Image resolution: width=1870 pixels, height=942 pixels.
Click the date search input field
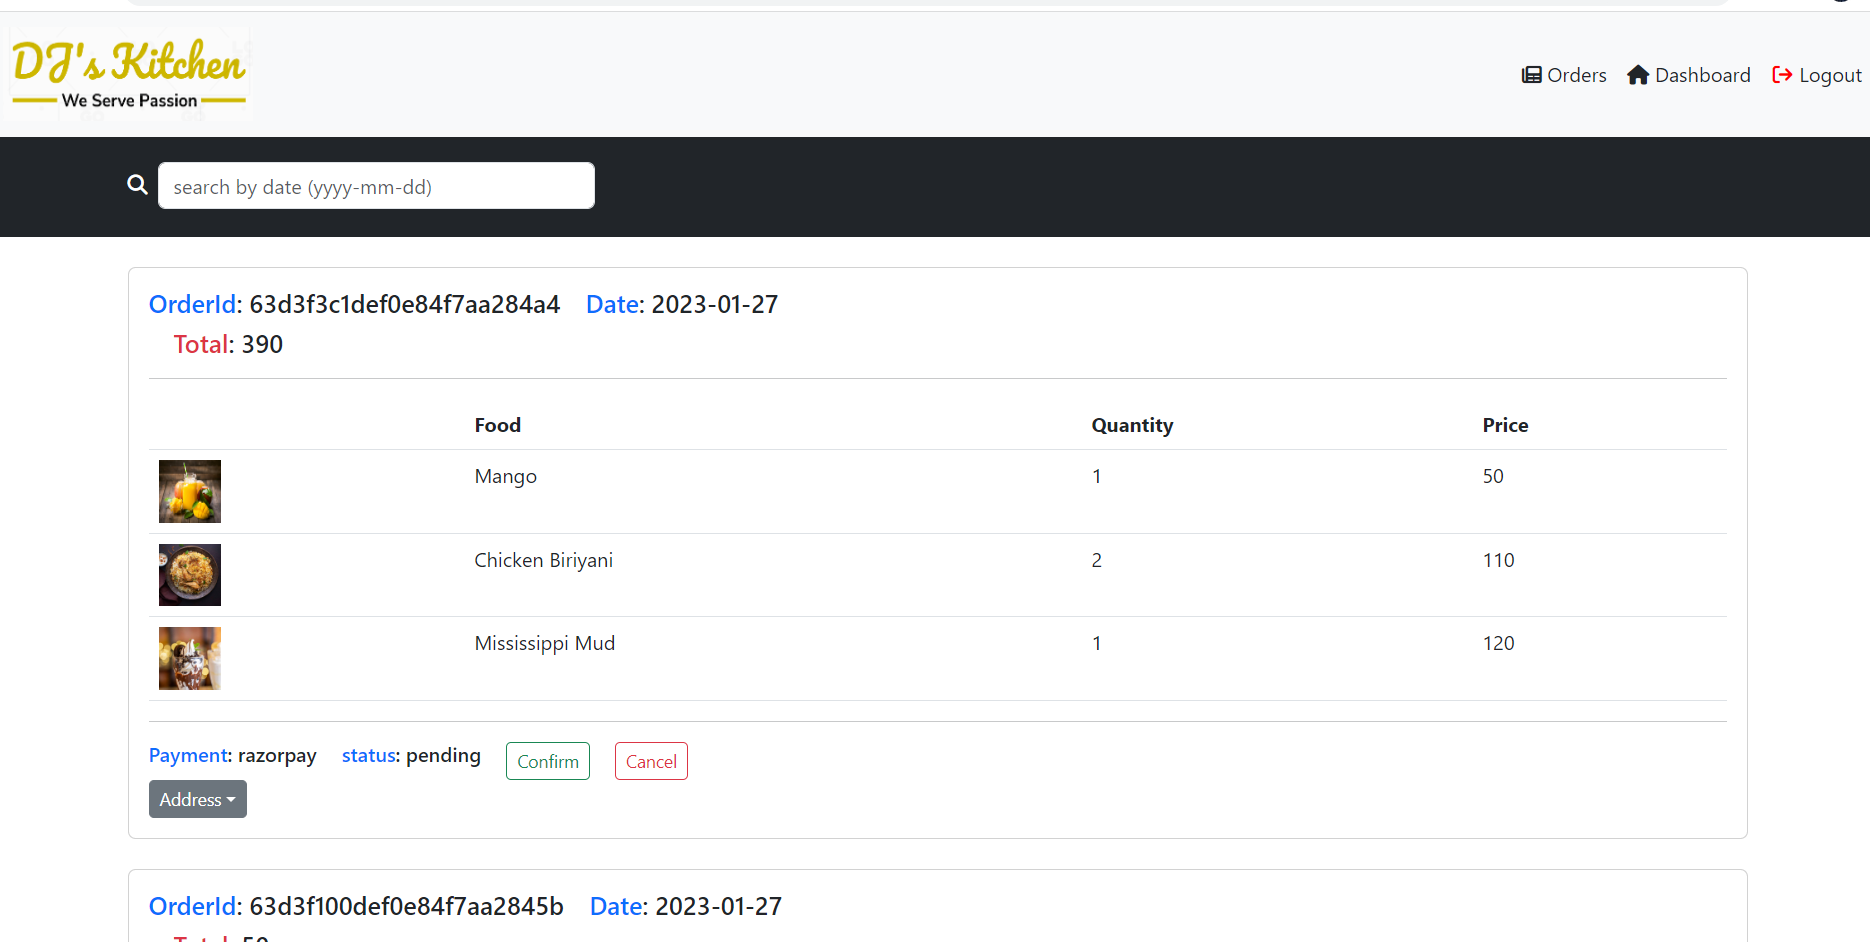pos(376,186)
